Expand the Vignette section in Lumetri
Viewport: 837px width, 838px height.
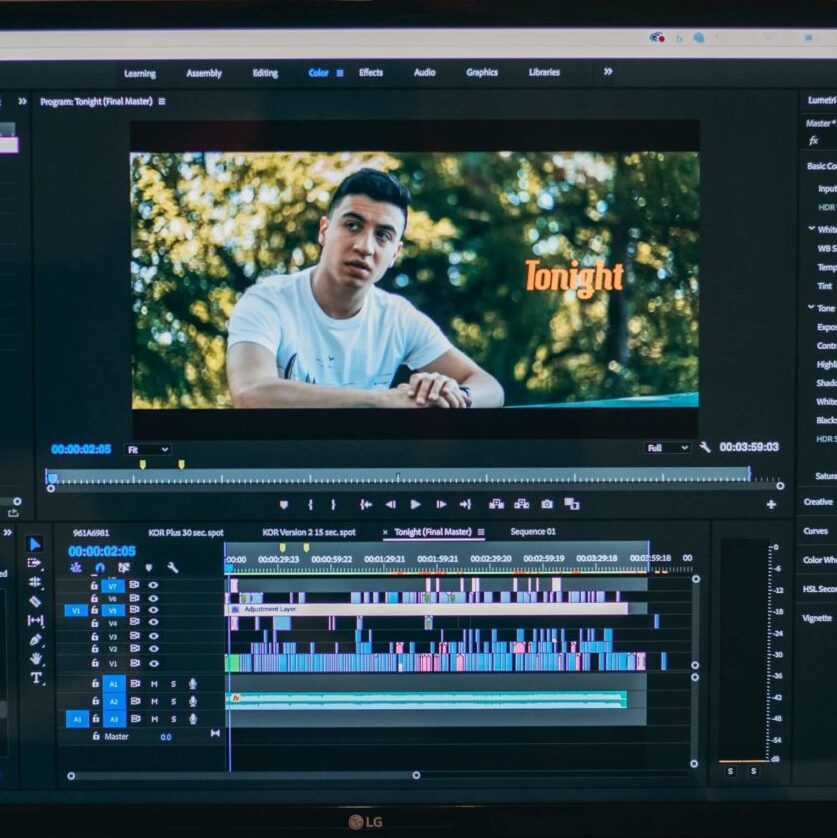coord(817,618)
